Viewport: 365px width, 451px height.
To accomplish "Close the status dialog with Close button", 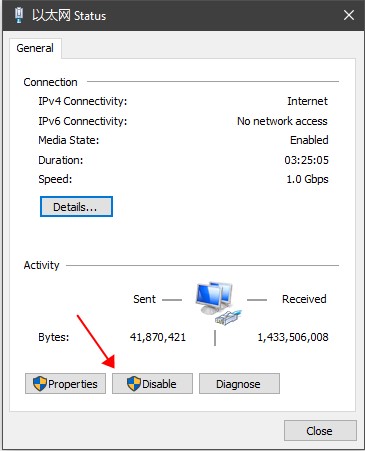I will coord(320,431).
